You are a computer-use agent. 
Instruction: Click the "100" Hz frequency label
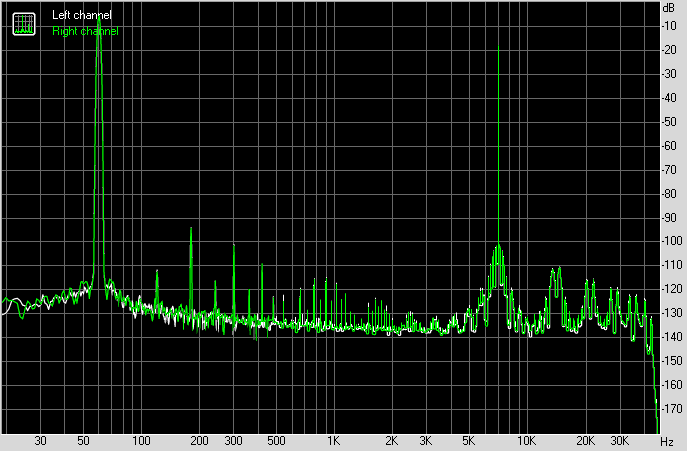click(141, 440)
